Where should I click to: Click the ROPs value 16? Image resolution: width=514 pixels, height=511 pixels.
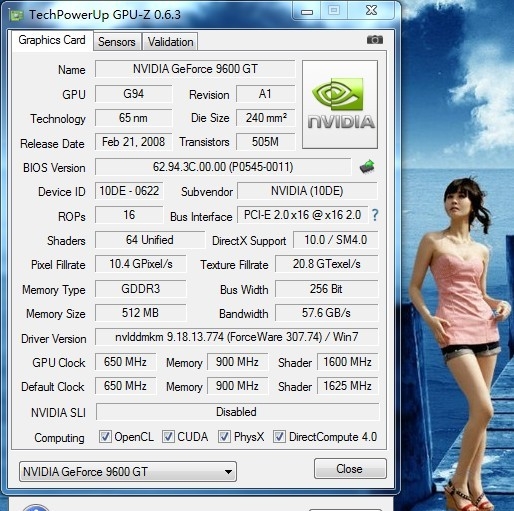129,215
